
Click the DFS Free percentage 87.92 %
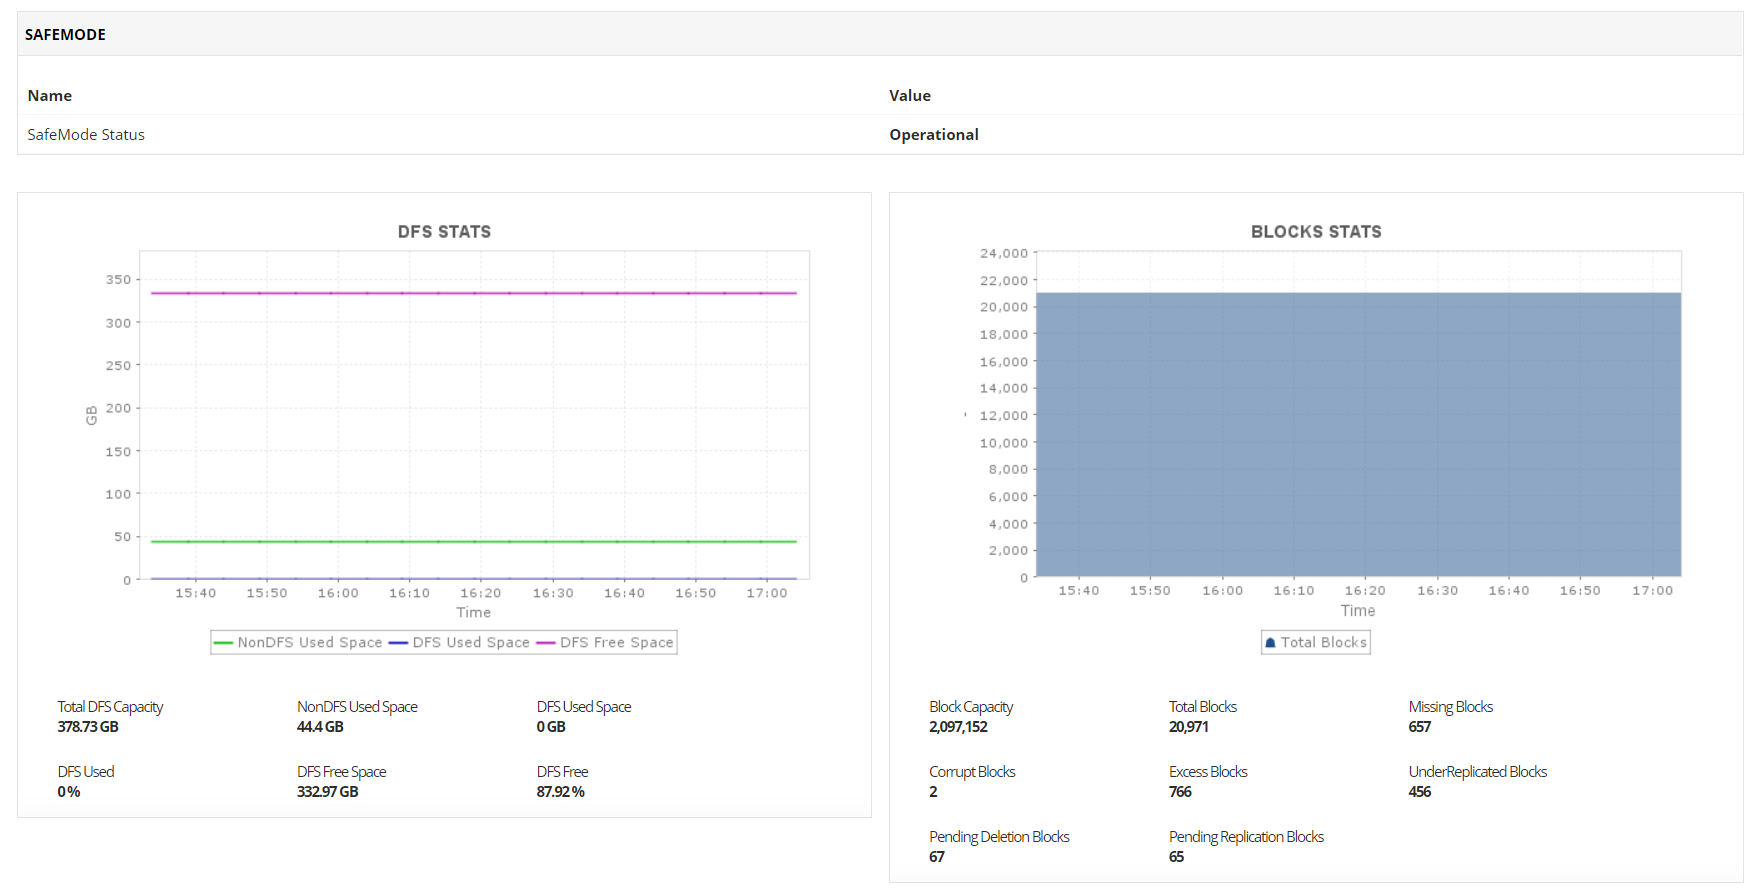coord(561,792)
